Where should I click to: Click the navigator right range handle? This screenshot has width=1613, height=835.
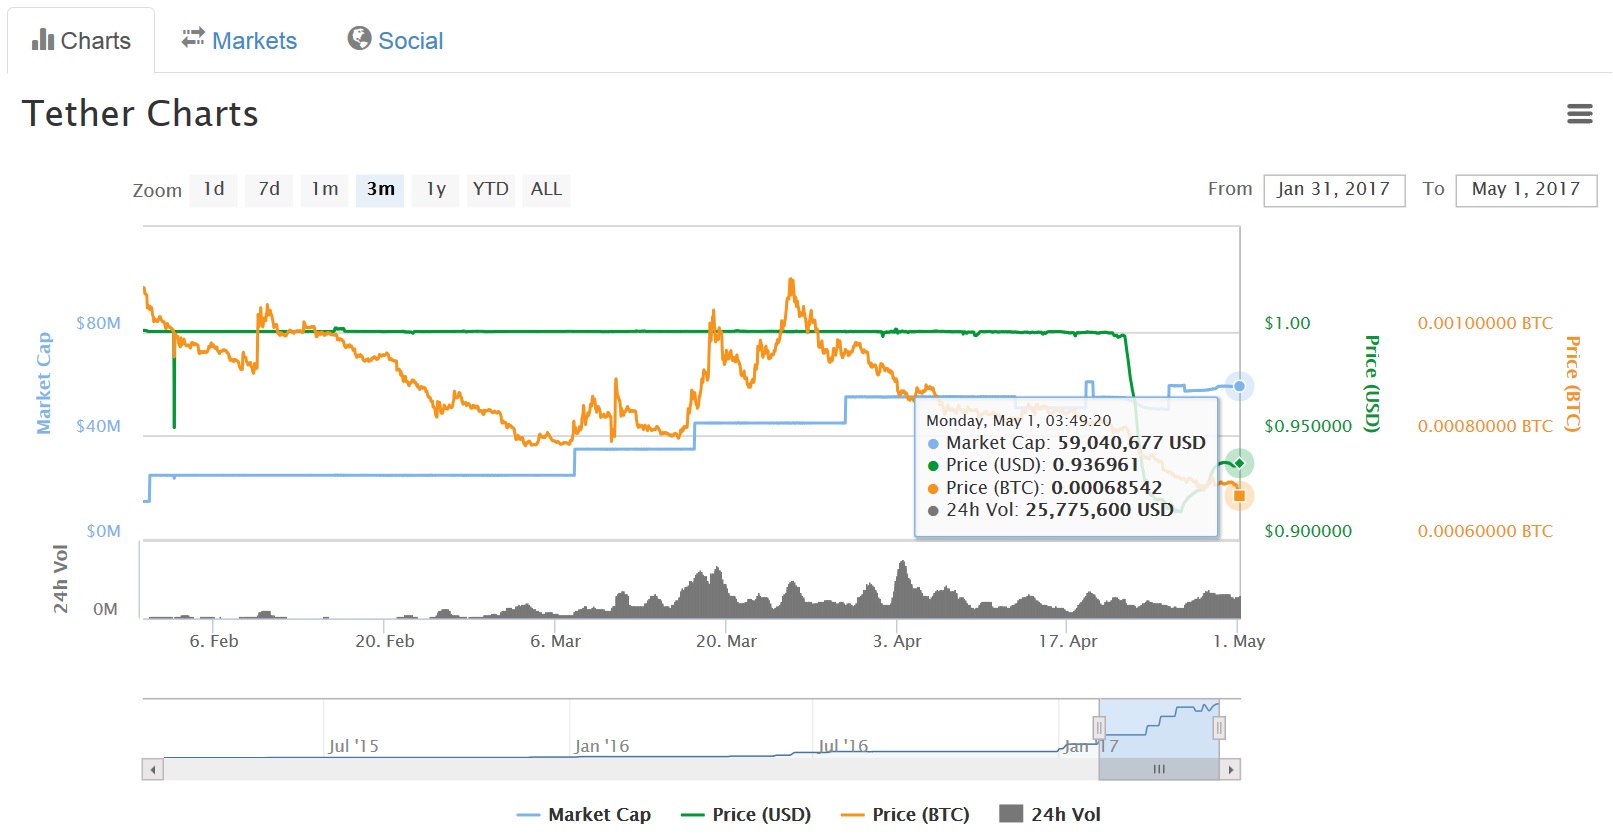point(1219,728)
